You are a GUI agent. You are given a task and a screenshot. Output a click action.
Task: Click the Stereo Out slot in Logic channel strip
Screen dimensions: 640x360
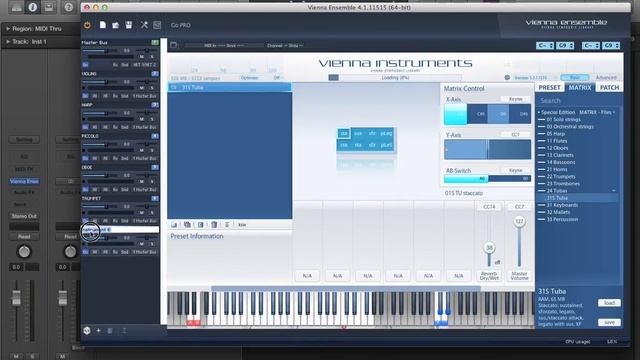(24, 216)
